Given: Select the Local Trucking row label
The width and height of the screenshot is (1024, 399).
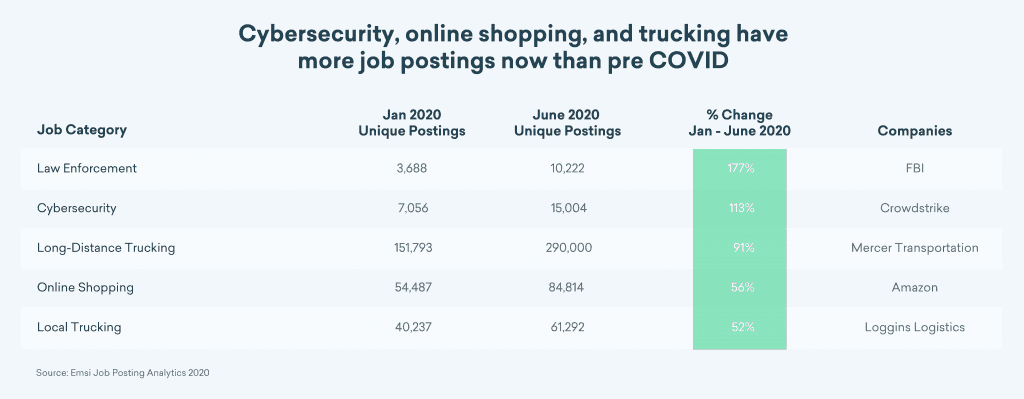Looking at the screenshot, I should point(79,327).
